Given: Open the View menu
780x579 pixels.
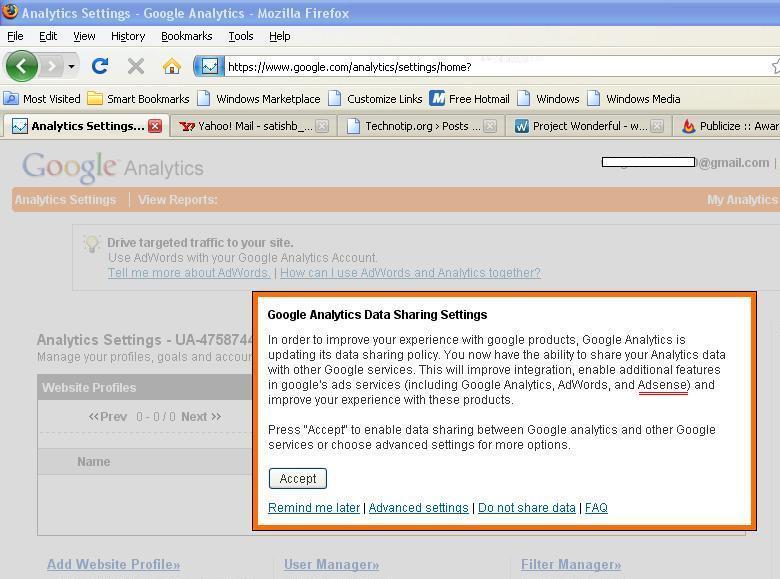Looking at the screenshot, I should [x=84, y=36].
